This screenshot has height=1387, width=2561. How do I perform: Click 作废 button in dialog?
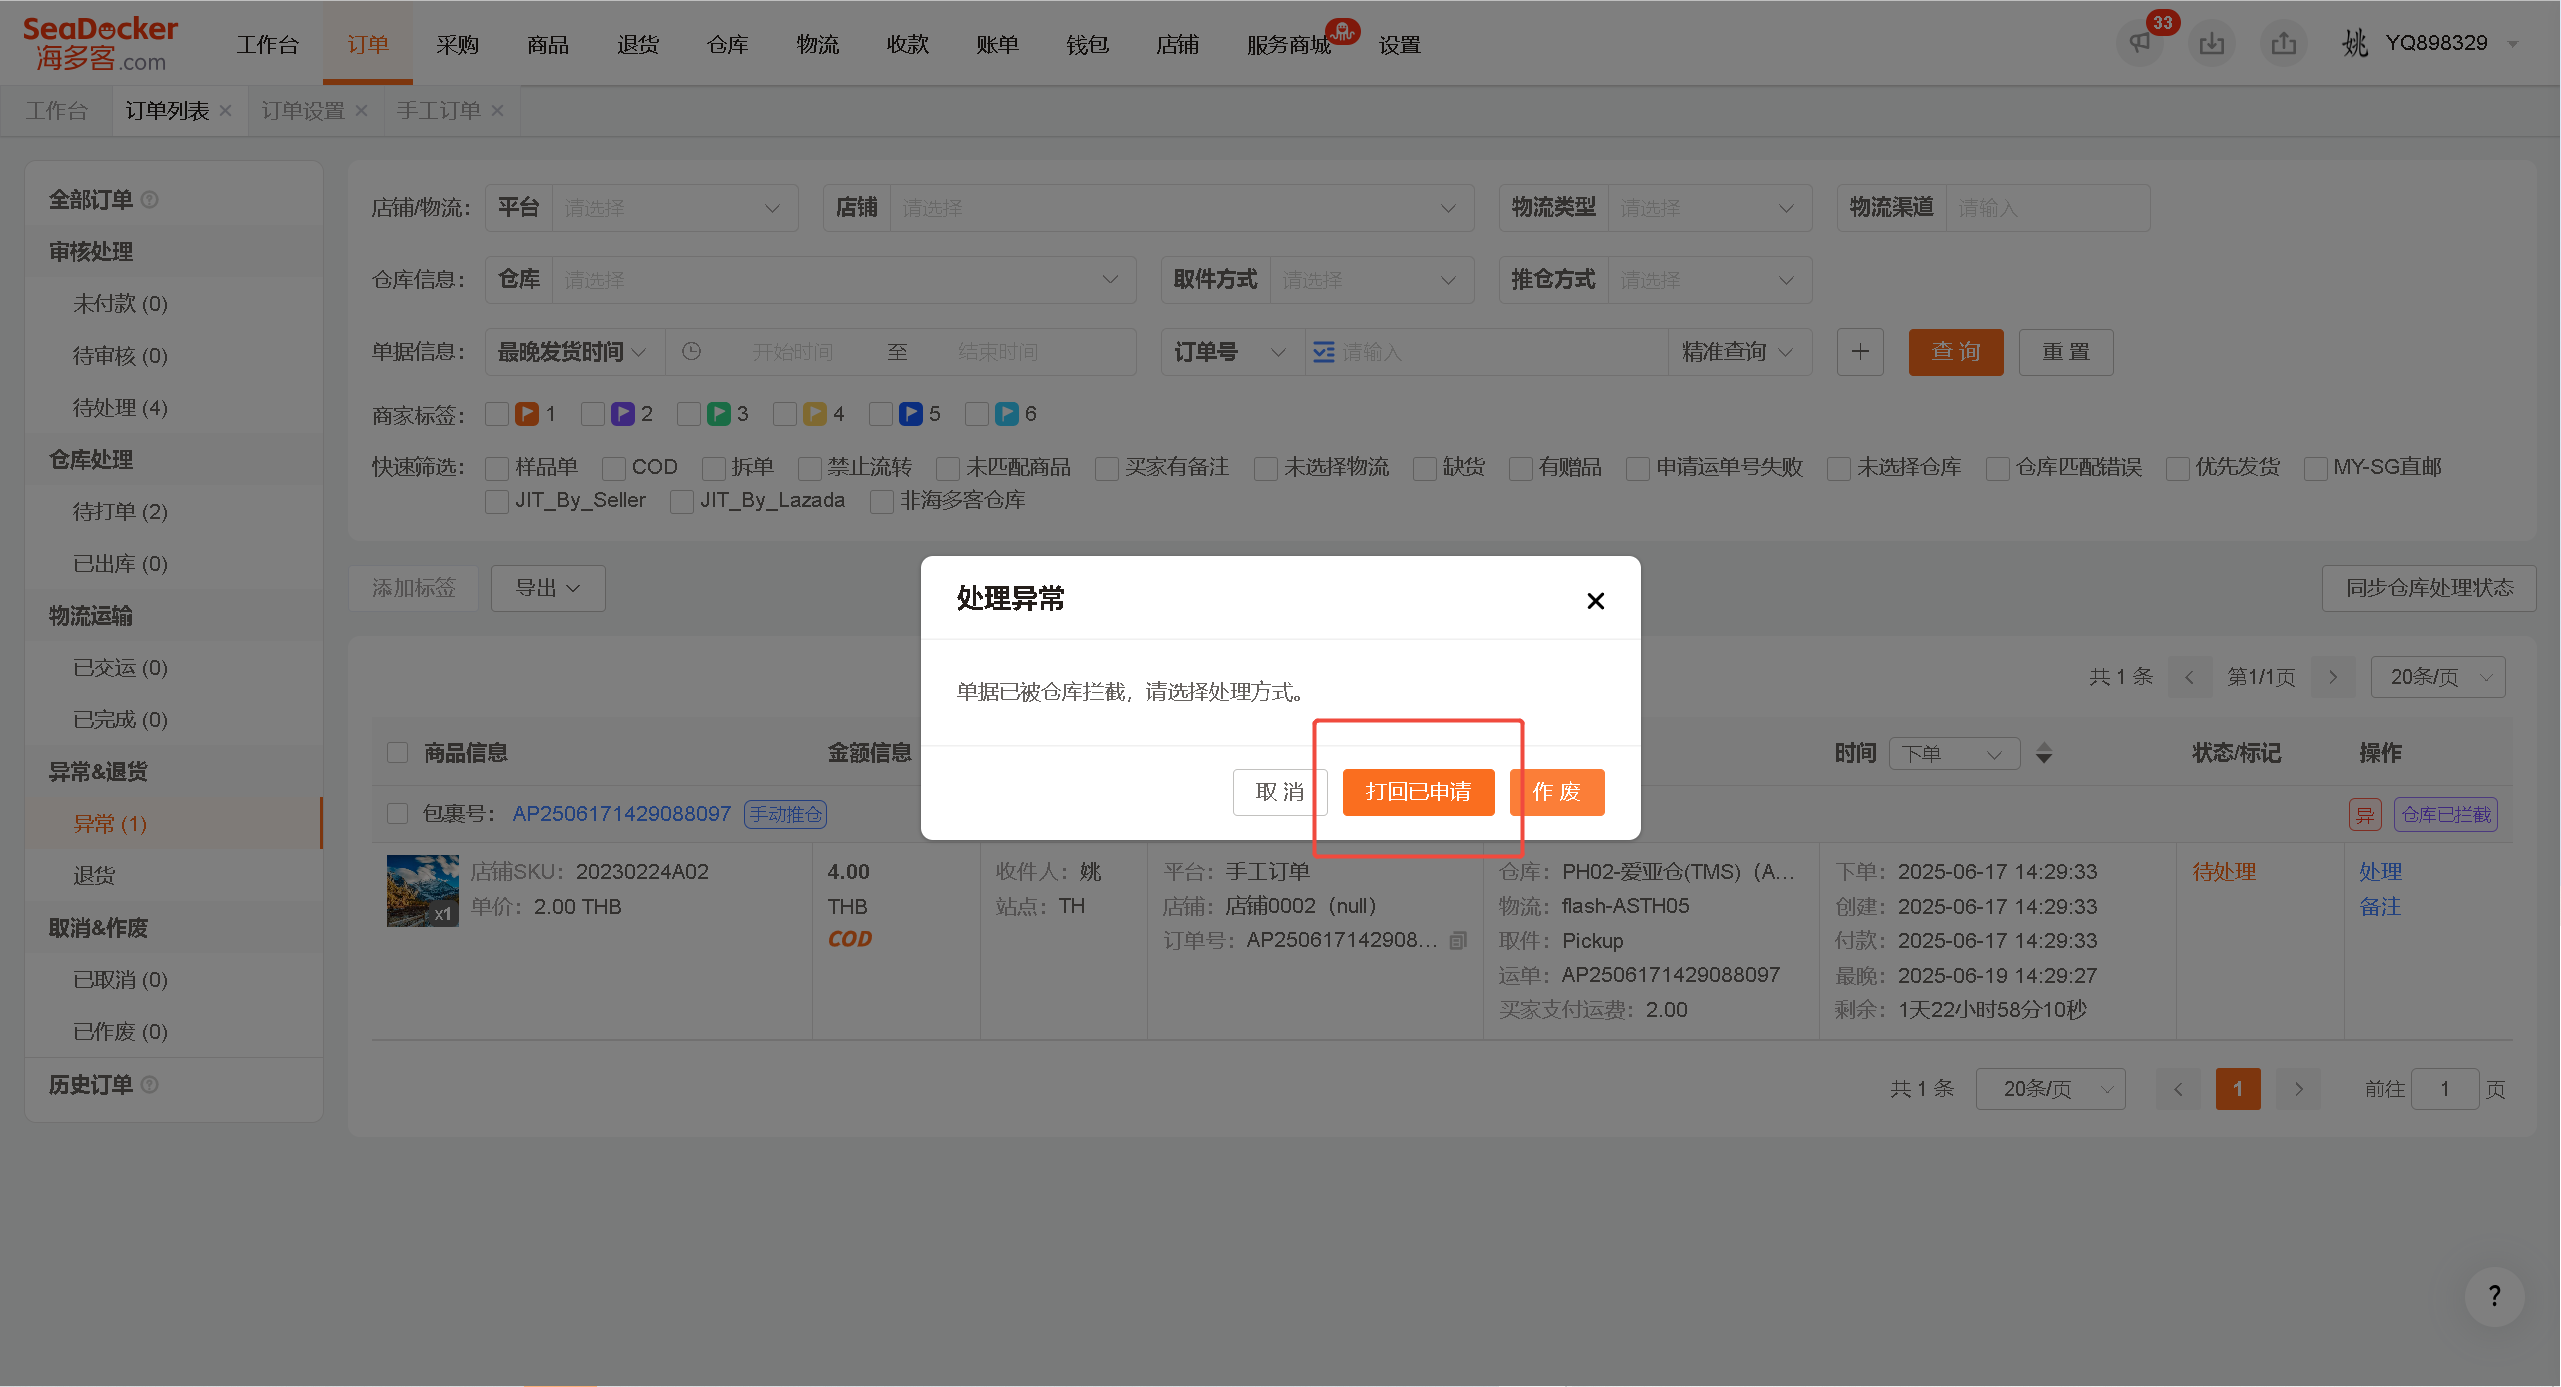pyautogui.click(x=1557, y=792)
